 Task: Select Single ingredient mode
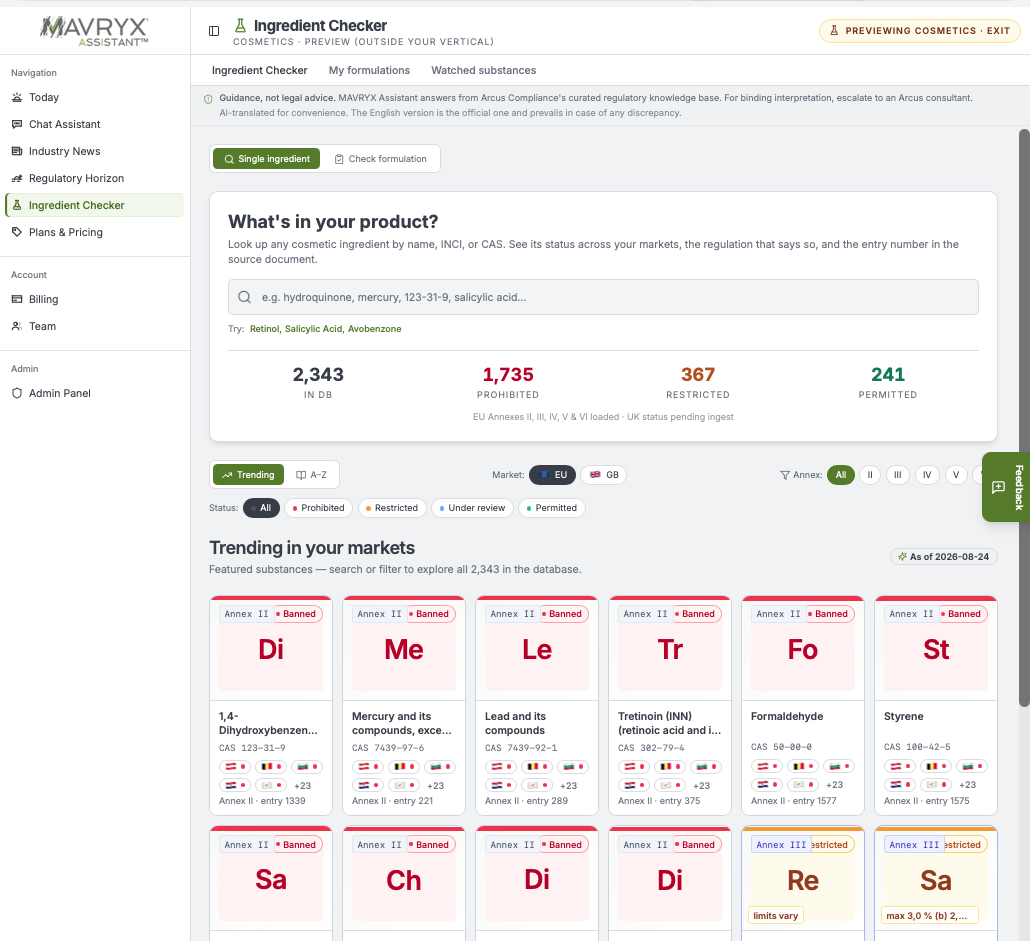pyautogui.click(x=267, y=159)
